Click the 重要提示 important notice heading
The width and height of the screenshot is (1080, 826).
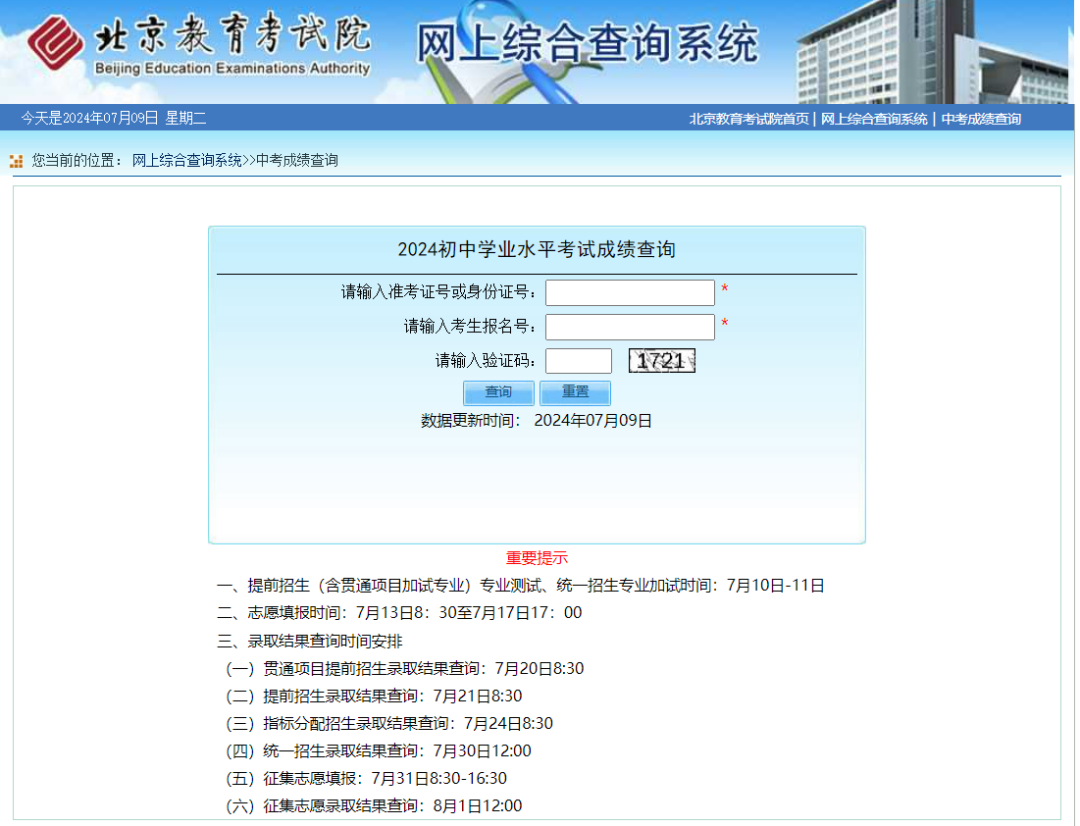536,559
